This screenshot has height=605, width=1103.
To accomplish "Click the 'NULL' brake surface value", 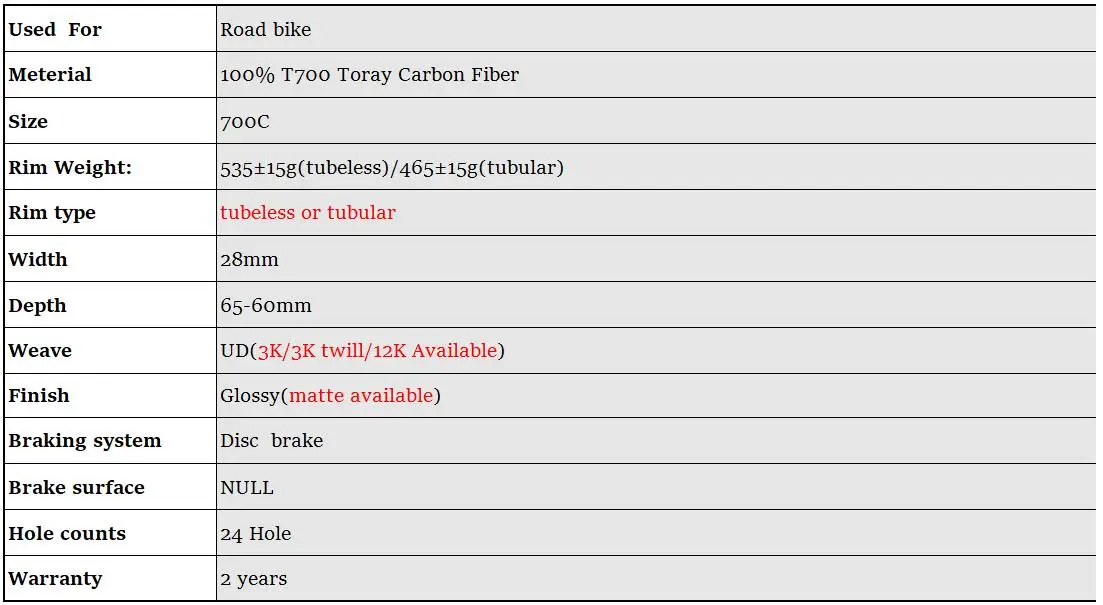I will pos(247,488).
